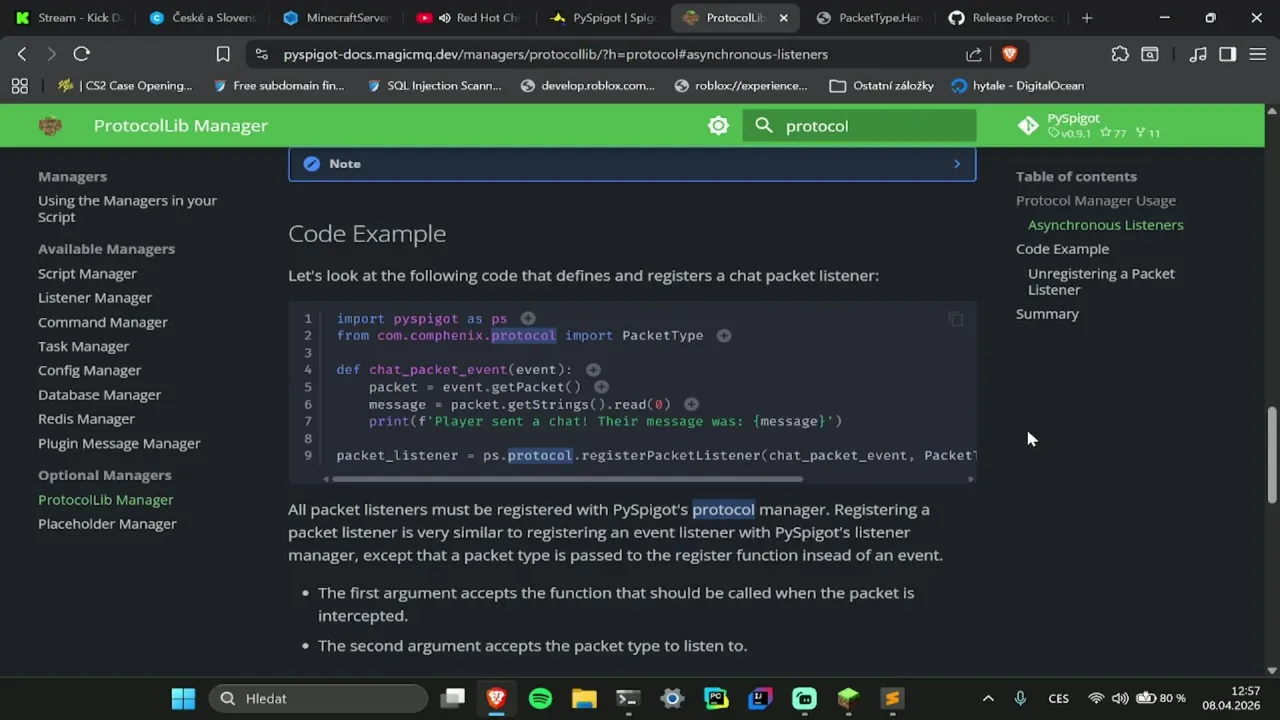The height and width of the screenshot is (720, 1280).
Task: Click the PySpigot site logo icon
Action: (50, 126)
